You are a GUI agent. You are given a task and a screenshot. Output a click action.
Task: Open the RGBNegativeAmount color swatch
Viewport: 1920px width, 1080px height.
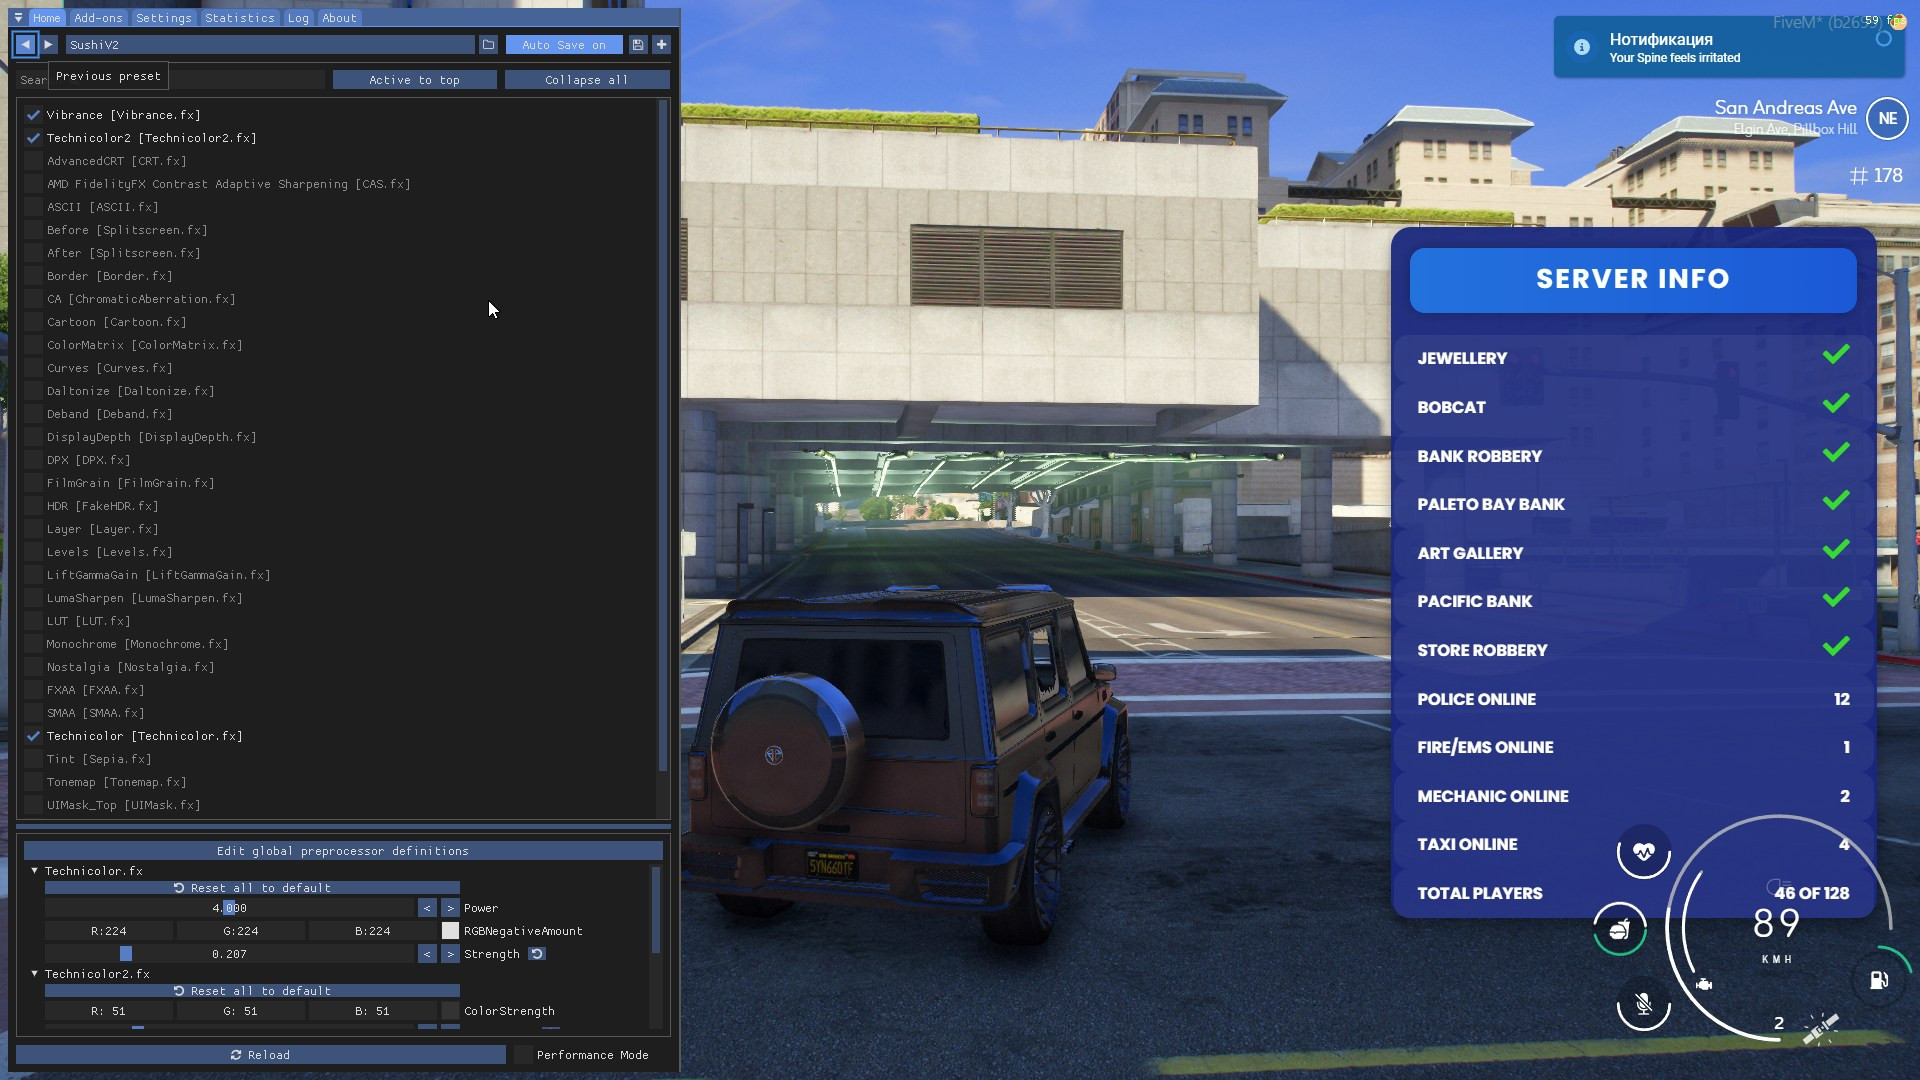(450, 931)
